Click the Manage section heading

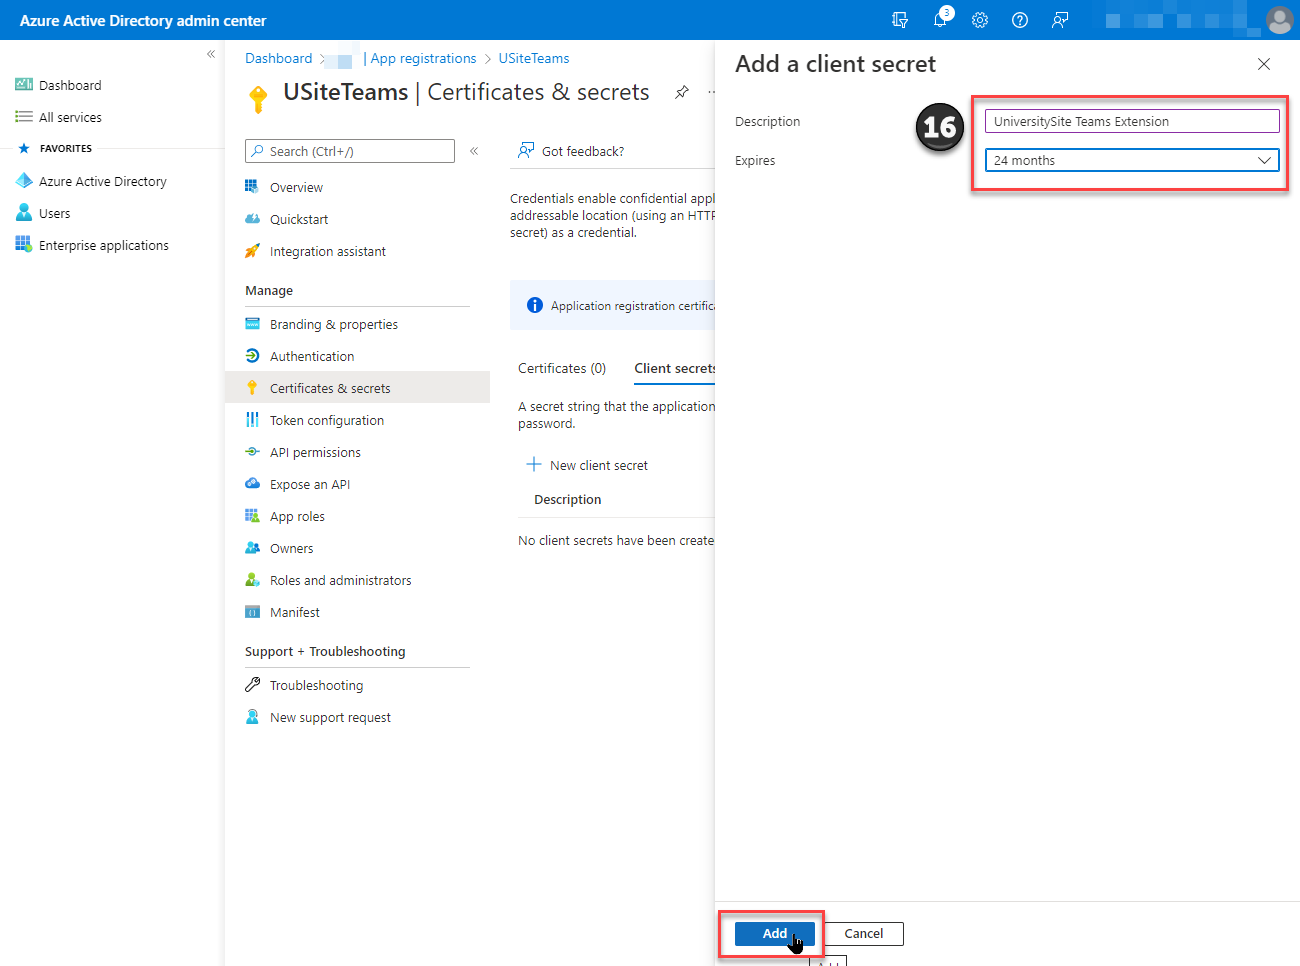click(x=269, y=290)
